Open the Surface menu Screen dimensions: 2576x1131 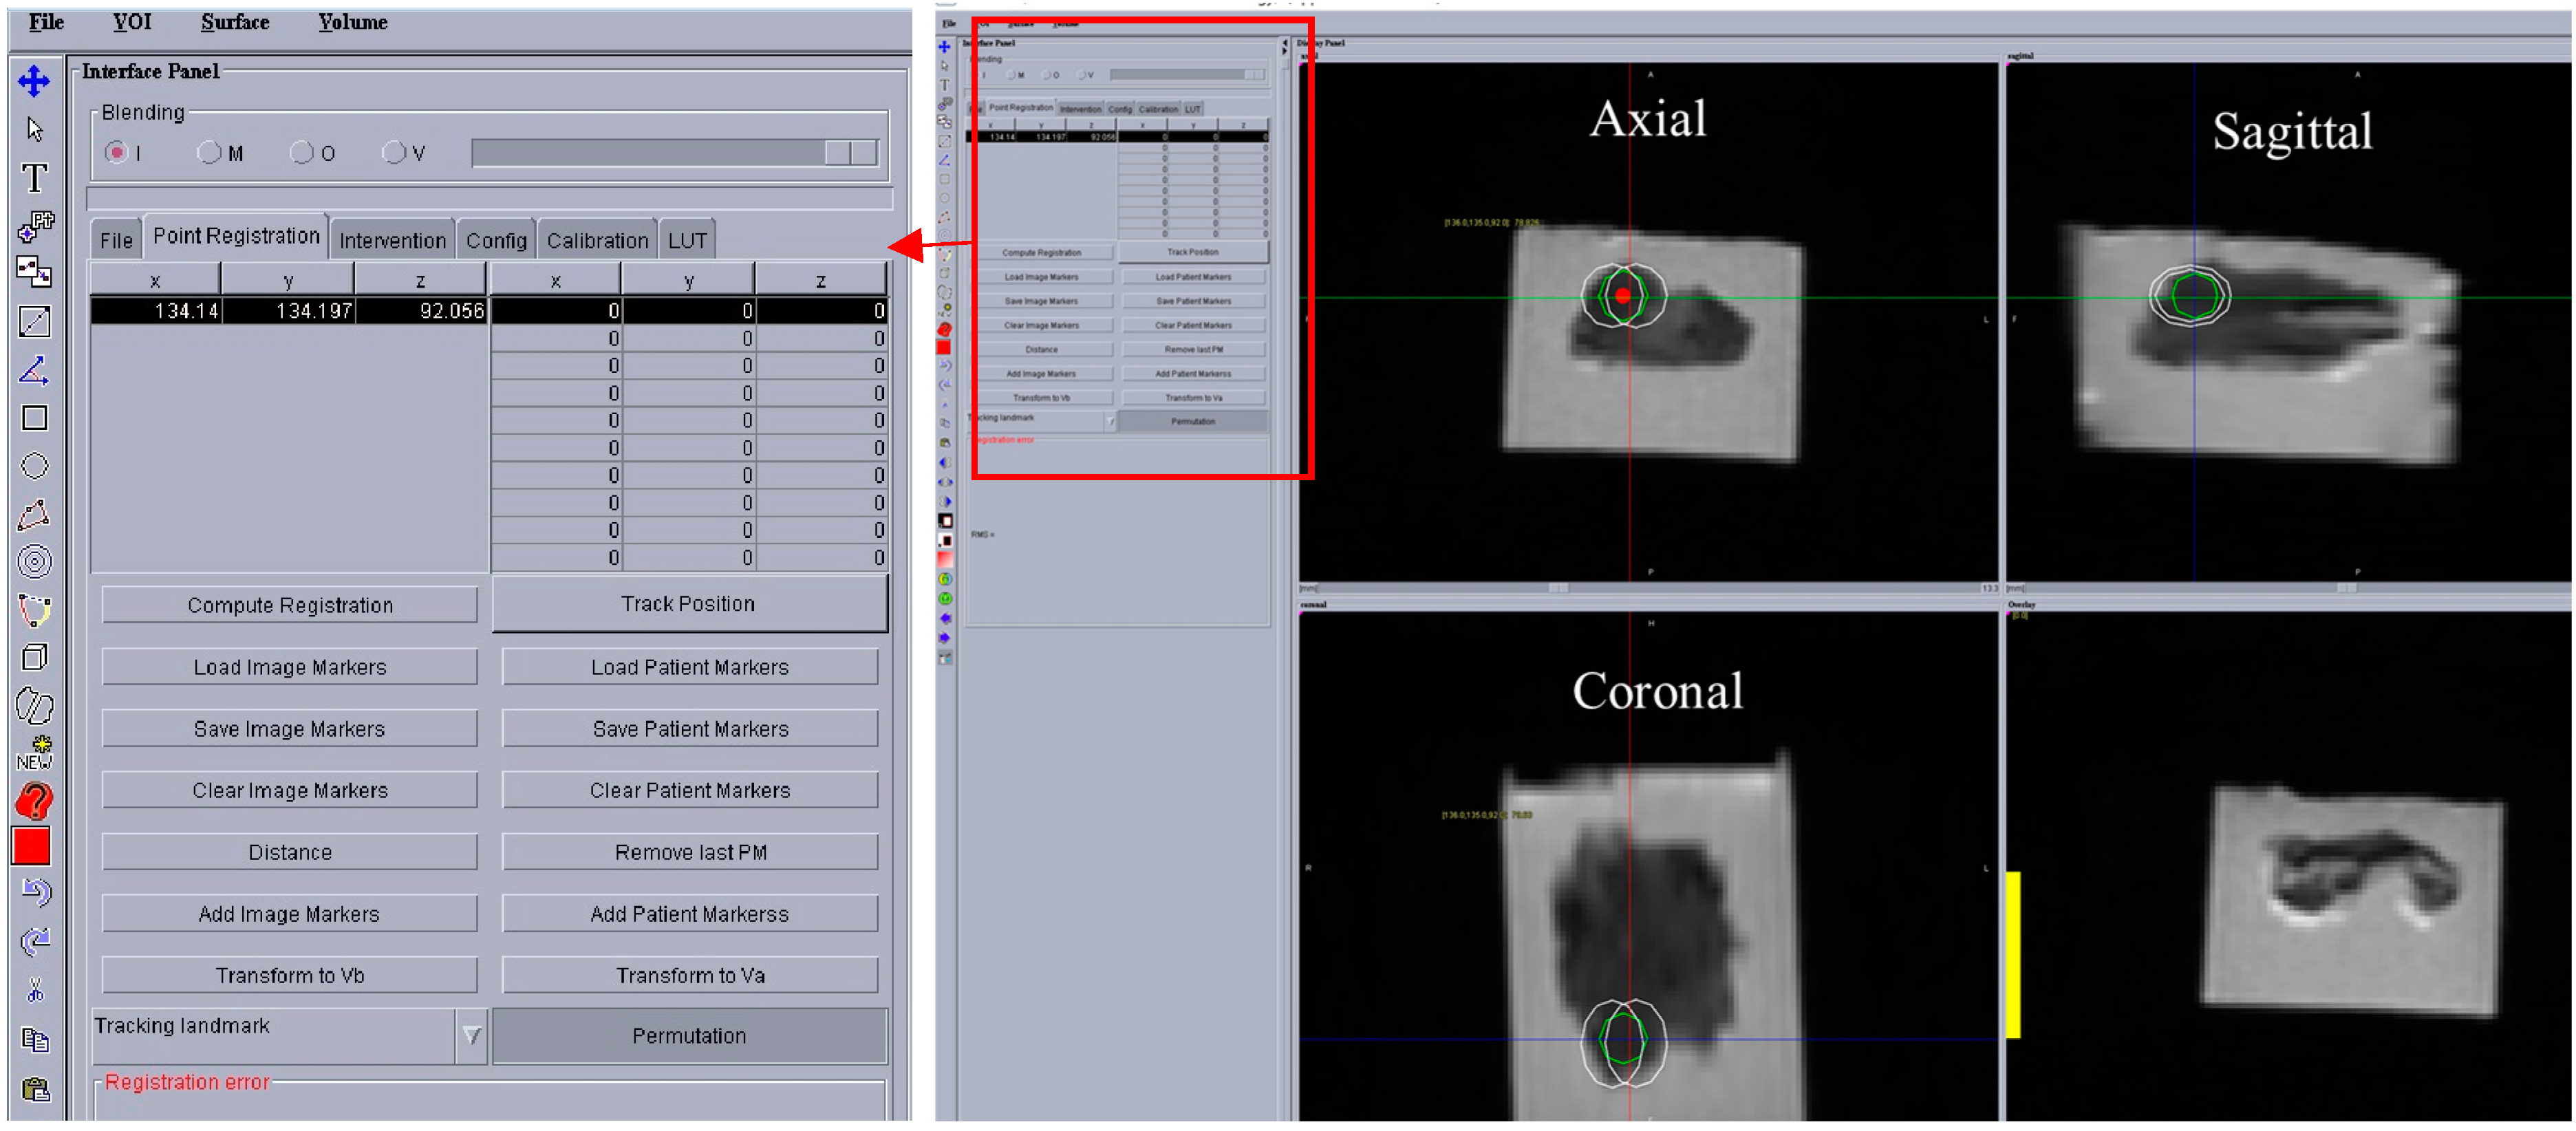pos(235,22)
